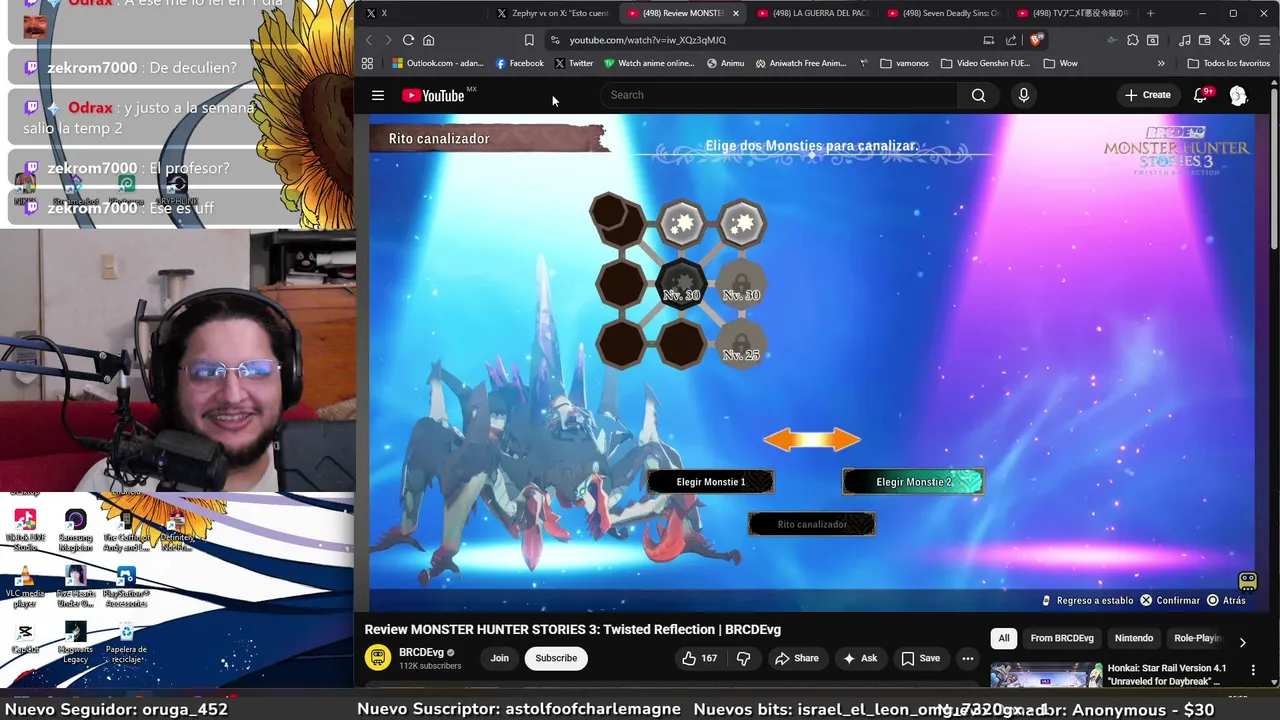Open the Todos los favoritos folder
Viewport: 1280px width, 720px height.
pos(1228,63)
